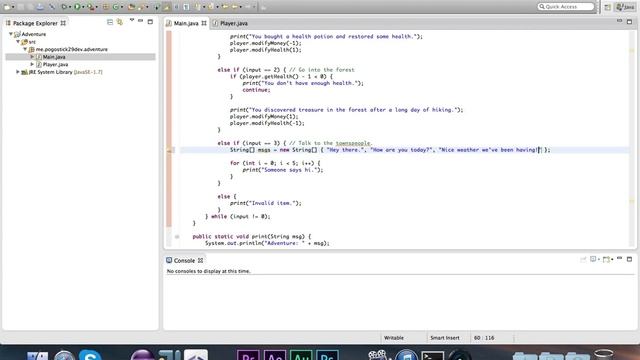Open Skype from the Dock
This screenshot has width=640, height=360.
[x=90, y=354]
